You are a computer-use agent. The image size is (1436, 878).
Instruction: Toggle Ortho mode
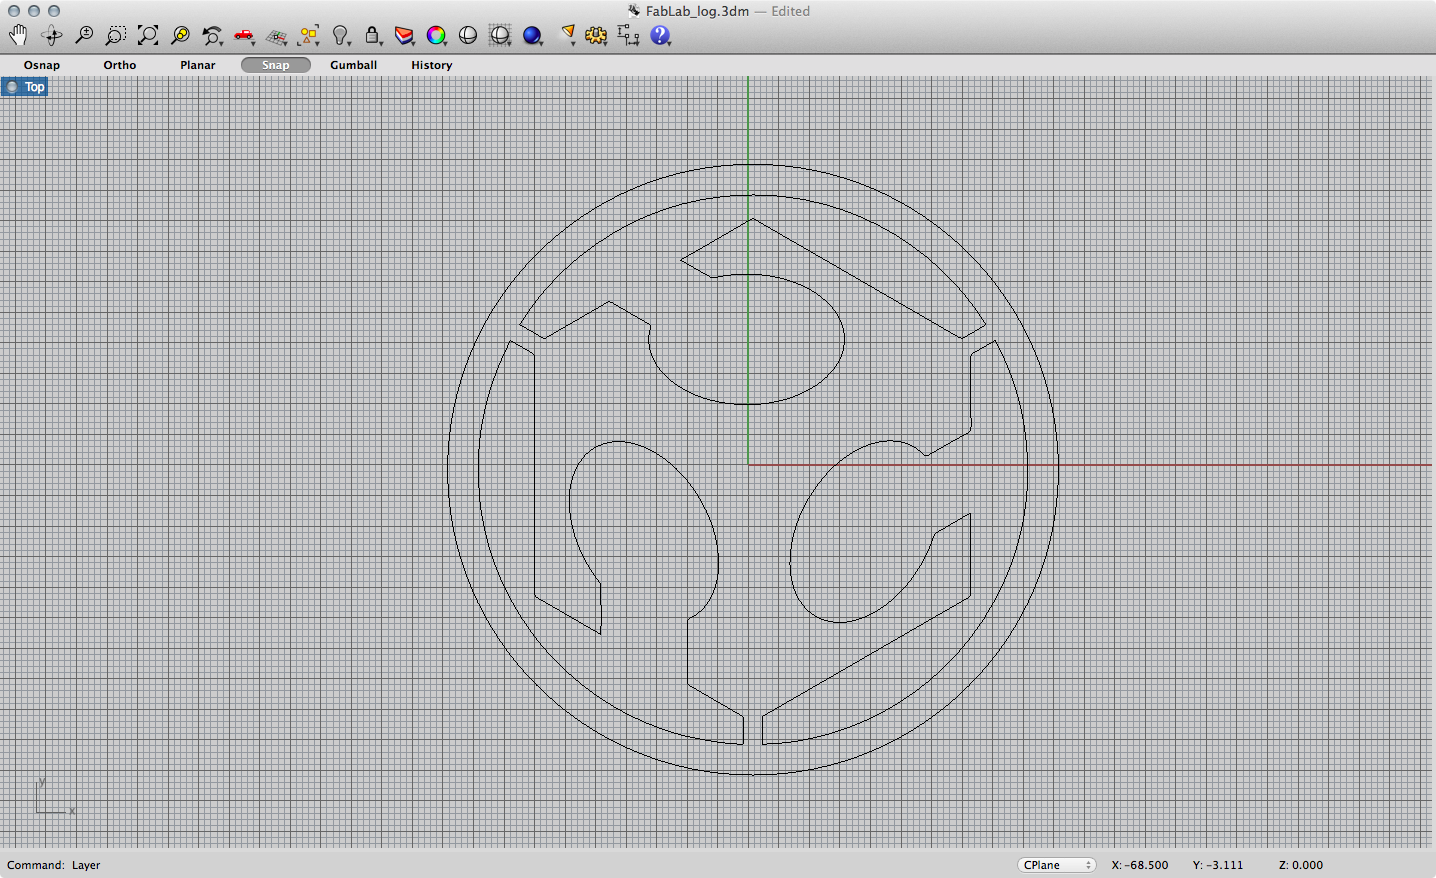pyautogui.click(x=120, y=65)
